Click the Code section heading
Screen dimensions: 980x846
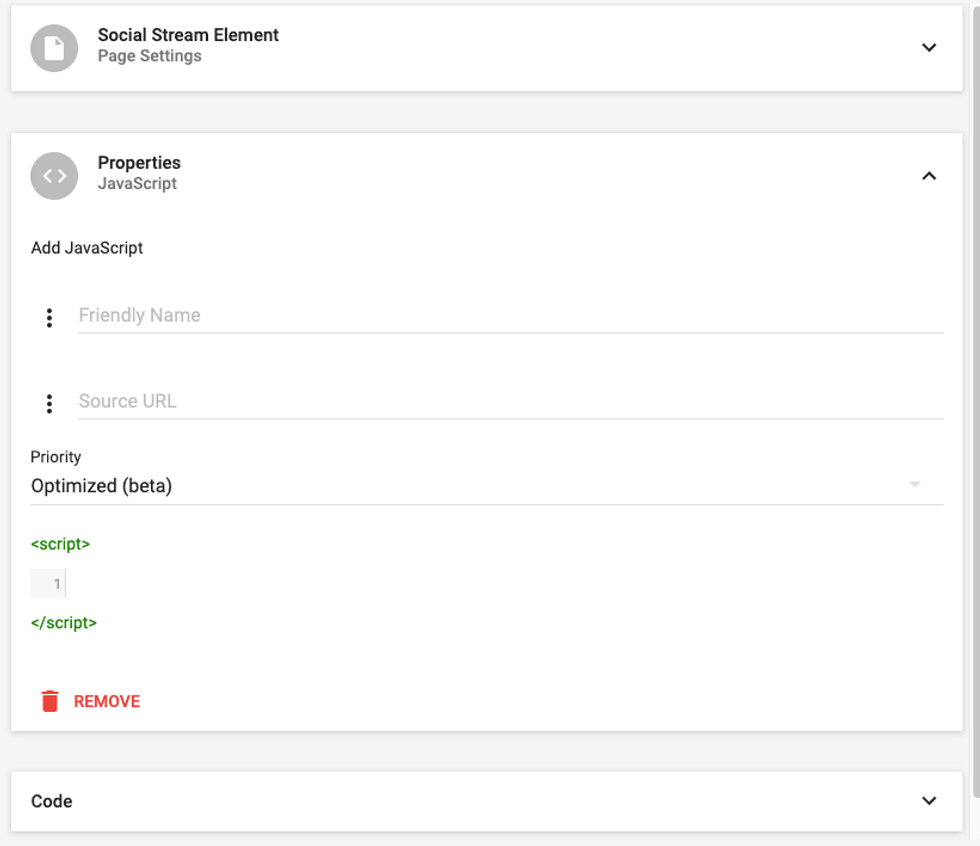pyautogui.click(x=52, y=801)
